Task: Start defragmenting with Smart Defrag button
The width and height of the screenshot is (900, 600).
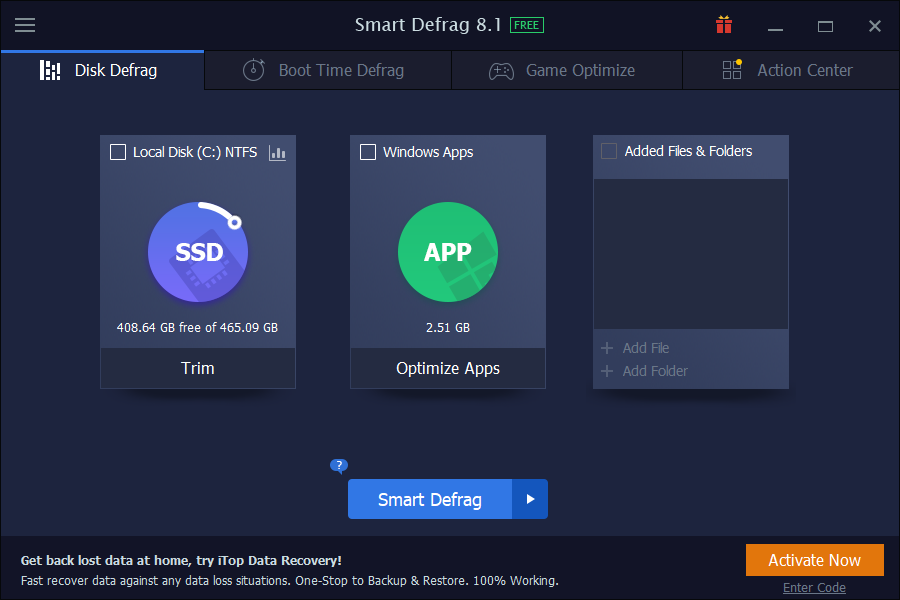Action: [x=429, y=499]
